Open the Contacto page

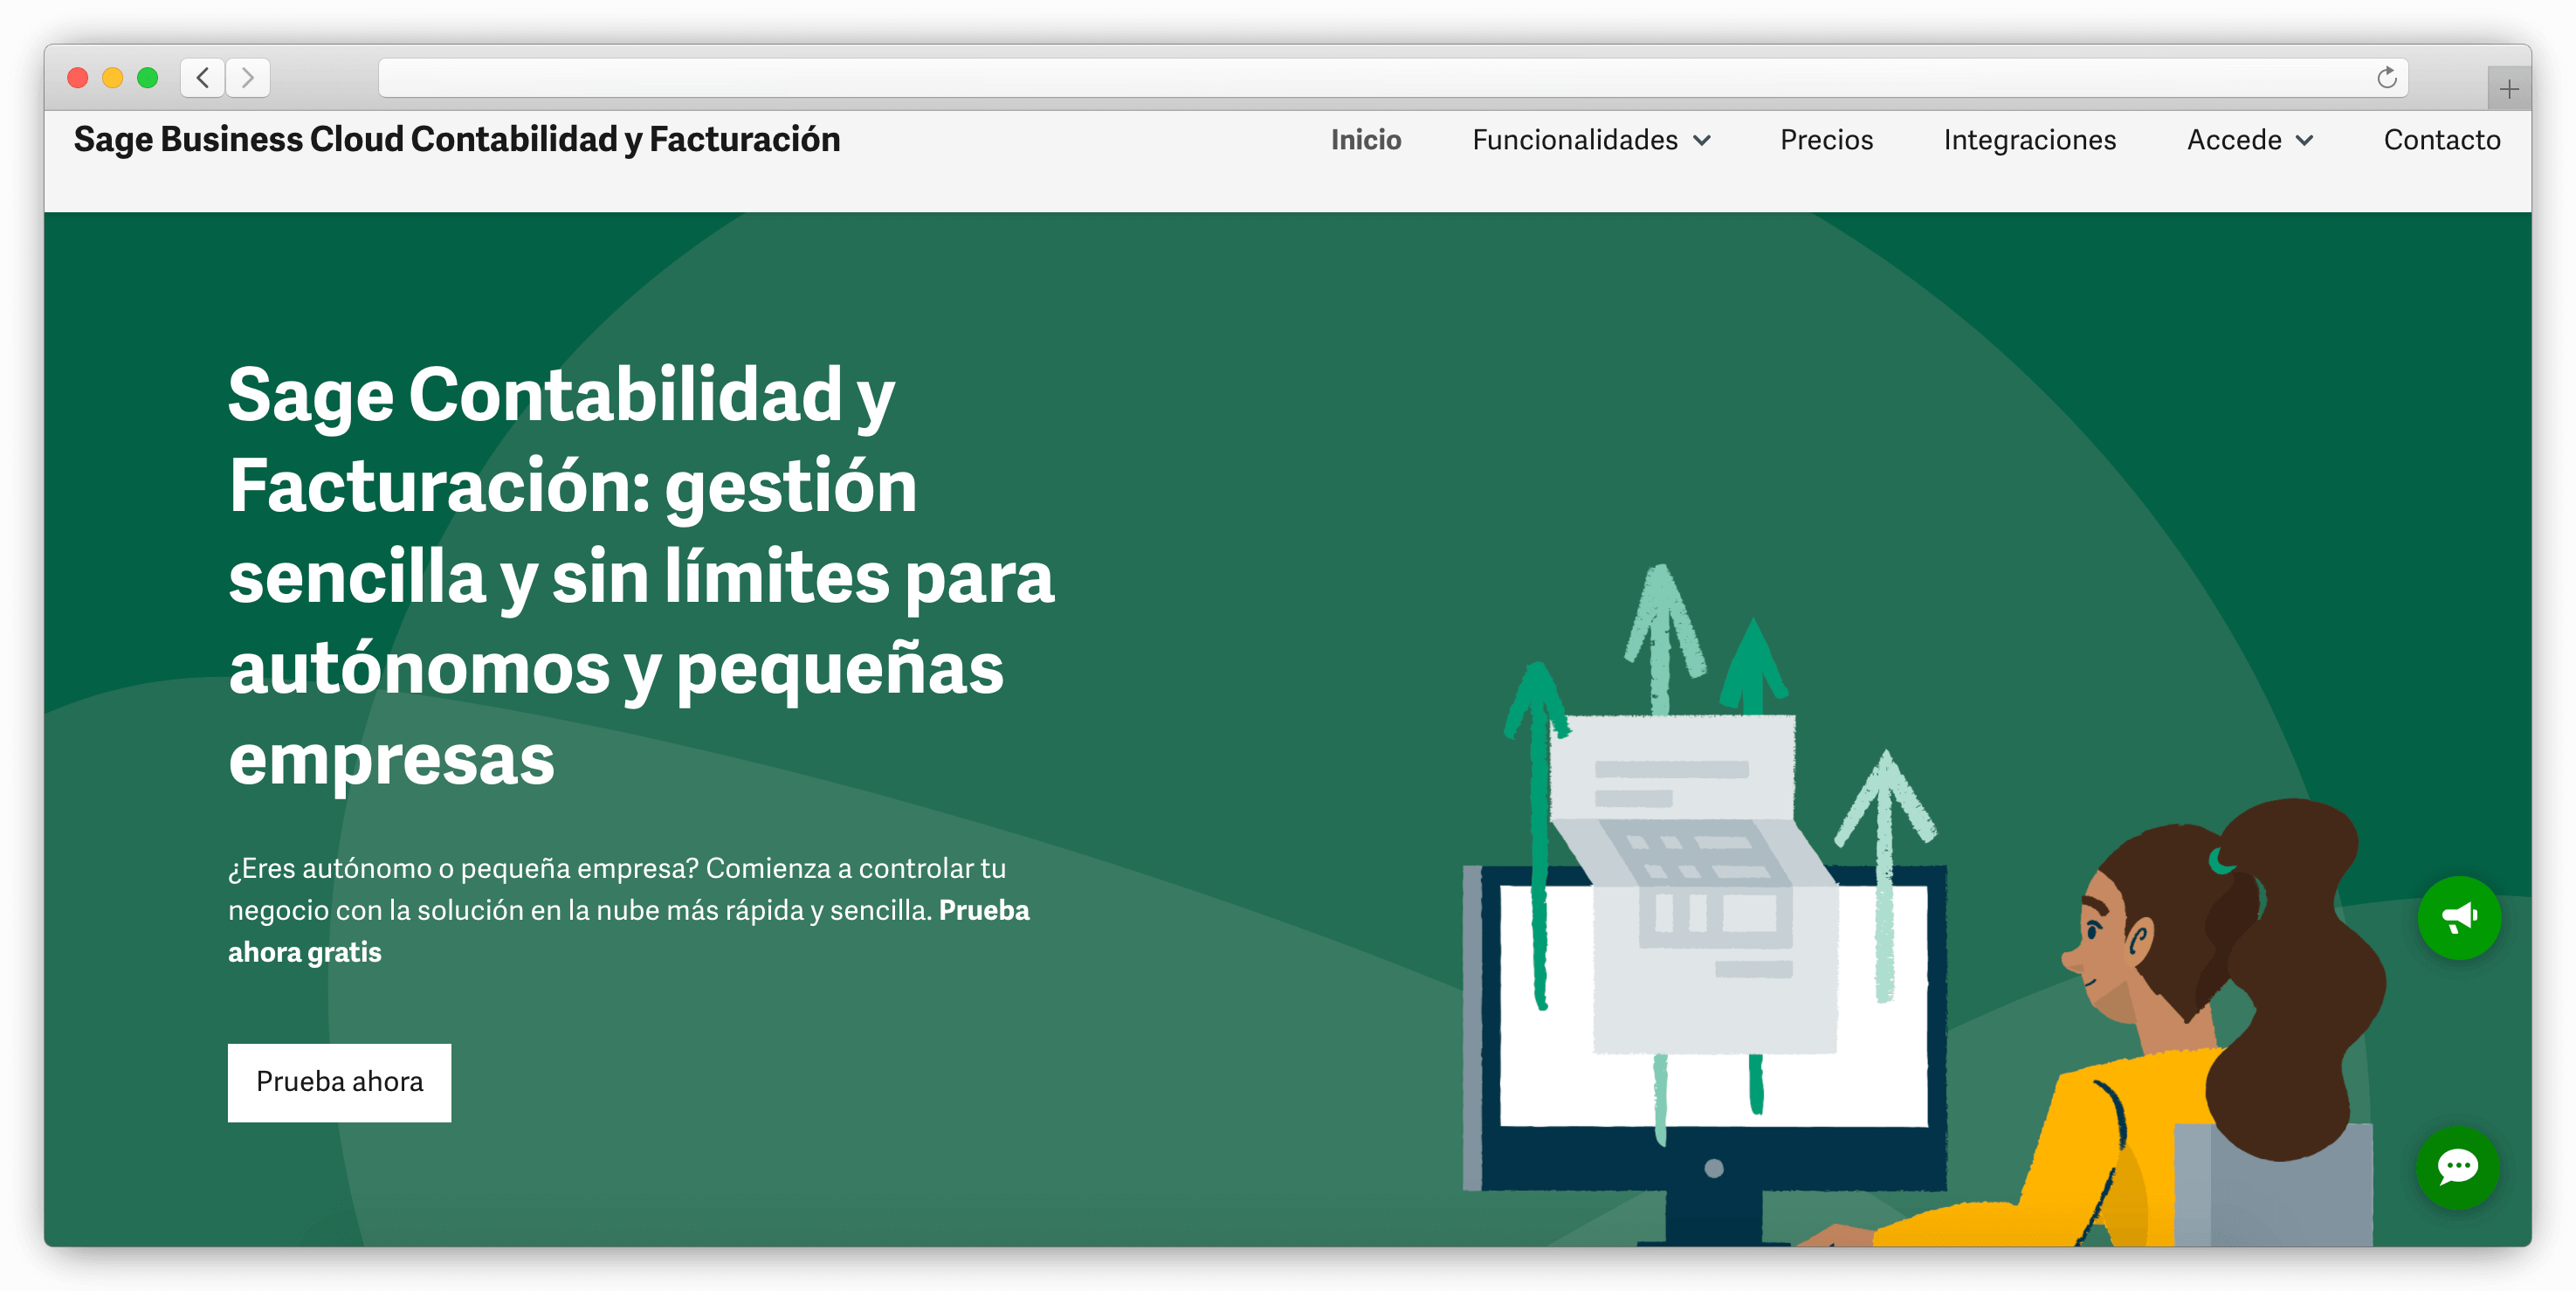2441,140
